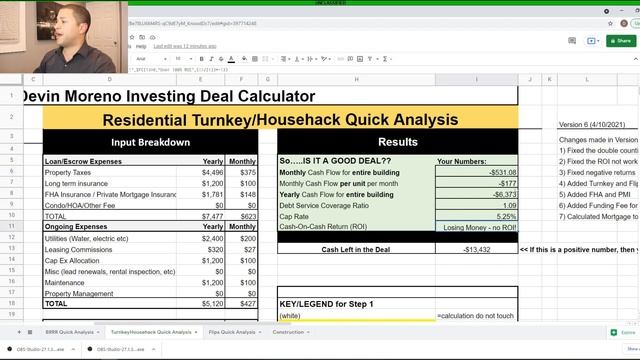Screen dimensions: 640x360
Task: Open Flips Quick Analysis tab menu arrow
Action: click(260, 332)
